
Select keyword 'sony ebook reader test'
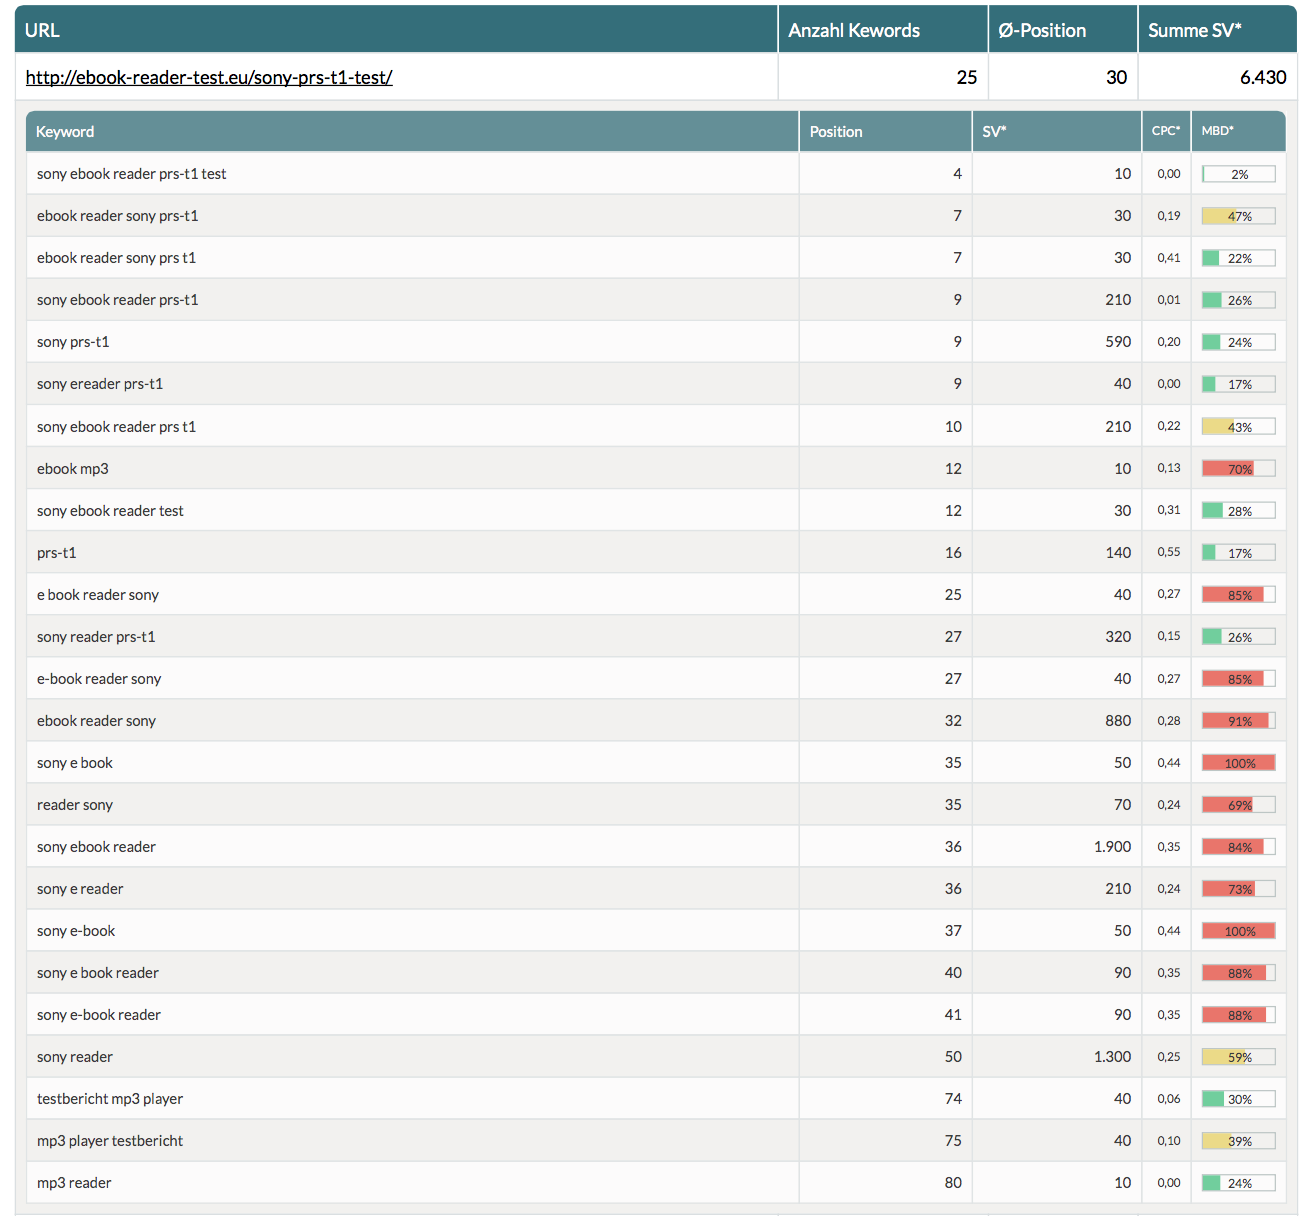(110, 510)
